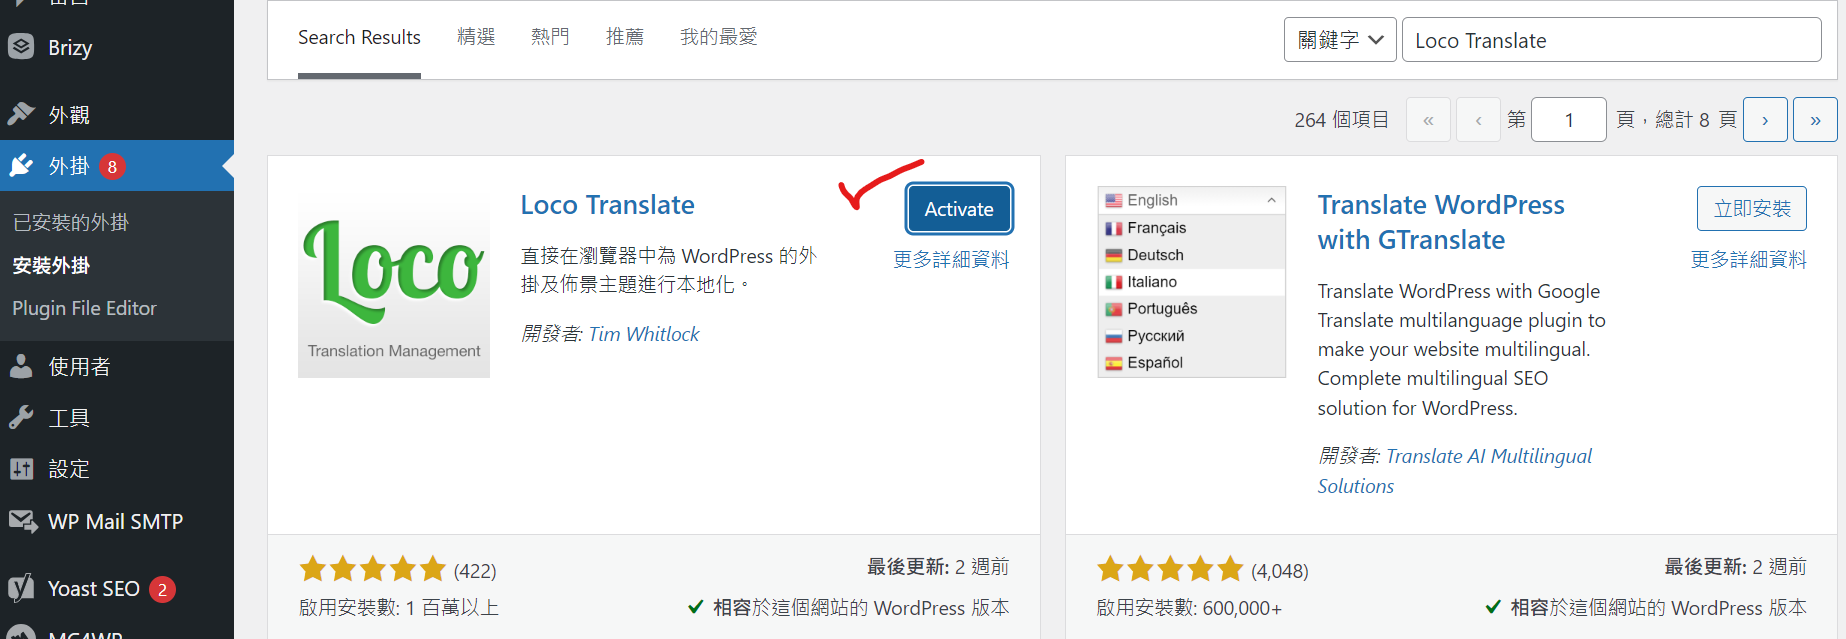Open the Appearance (外觀) brush icon
This screenshot has width=1846, height=639.
[21, 114]
